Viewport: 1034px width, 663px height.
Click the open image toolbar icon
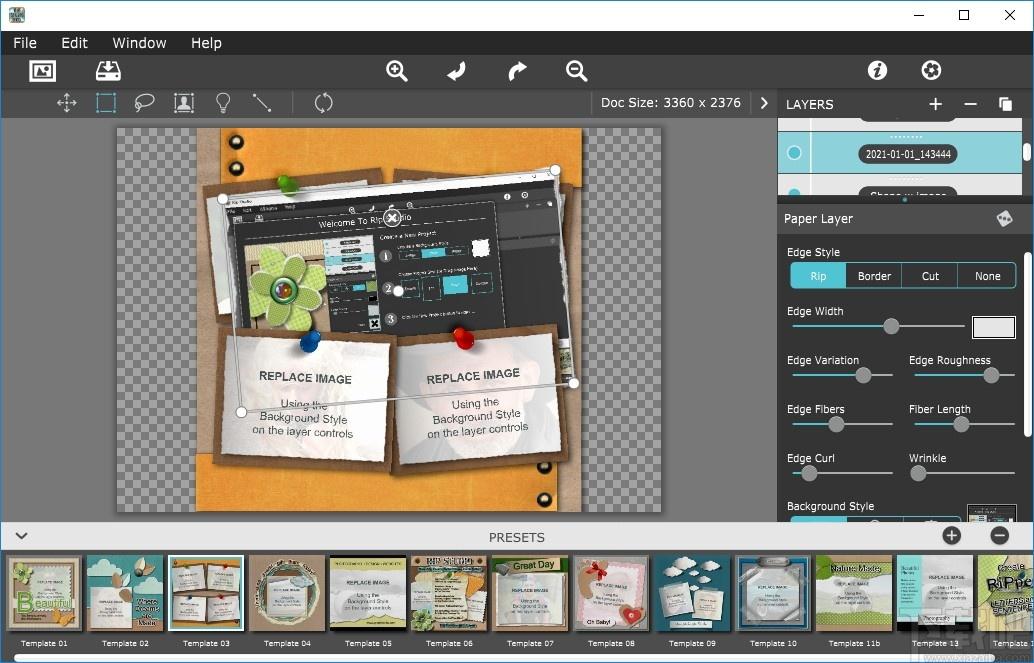pos(43,71)
